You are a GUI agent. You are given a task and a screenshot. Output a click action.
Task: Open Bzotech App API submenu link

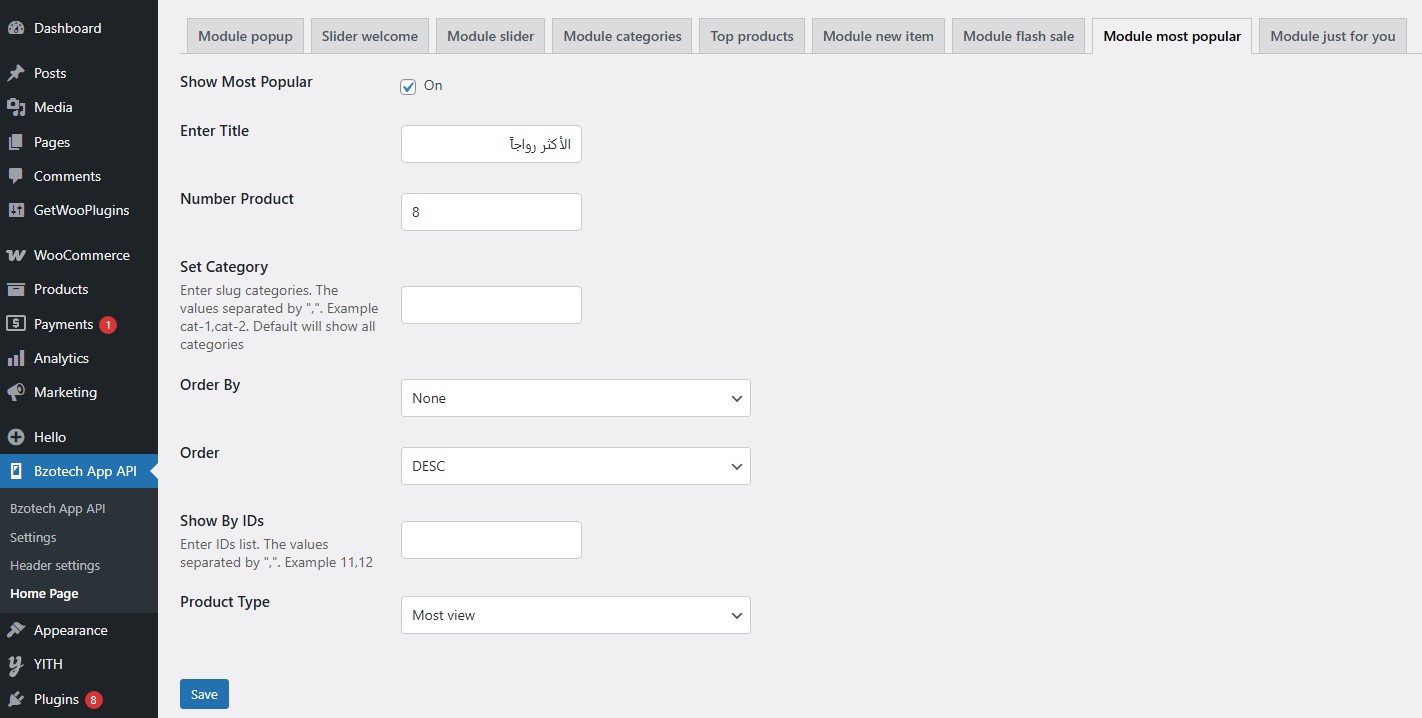[57, 508]
